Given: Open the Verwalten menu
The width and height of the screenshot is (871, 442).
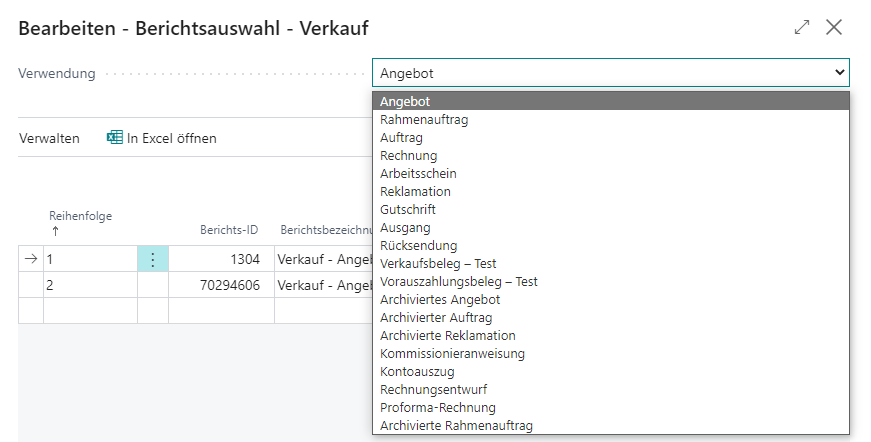Looking at the screenshot, I should (50, 138).
